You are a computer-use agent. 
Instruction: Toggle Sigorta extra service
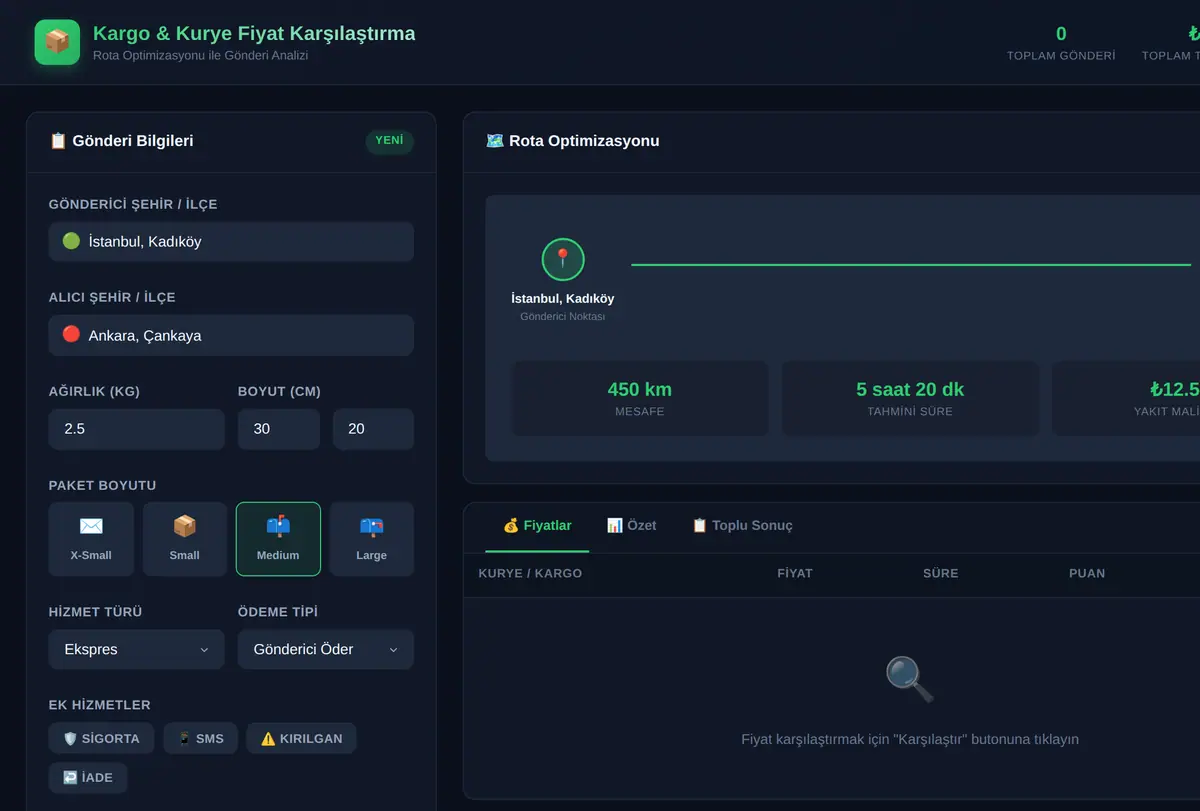tap(101, 739)
